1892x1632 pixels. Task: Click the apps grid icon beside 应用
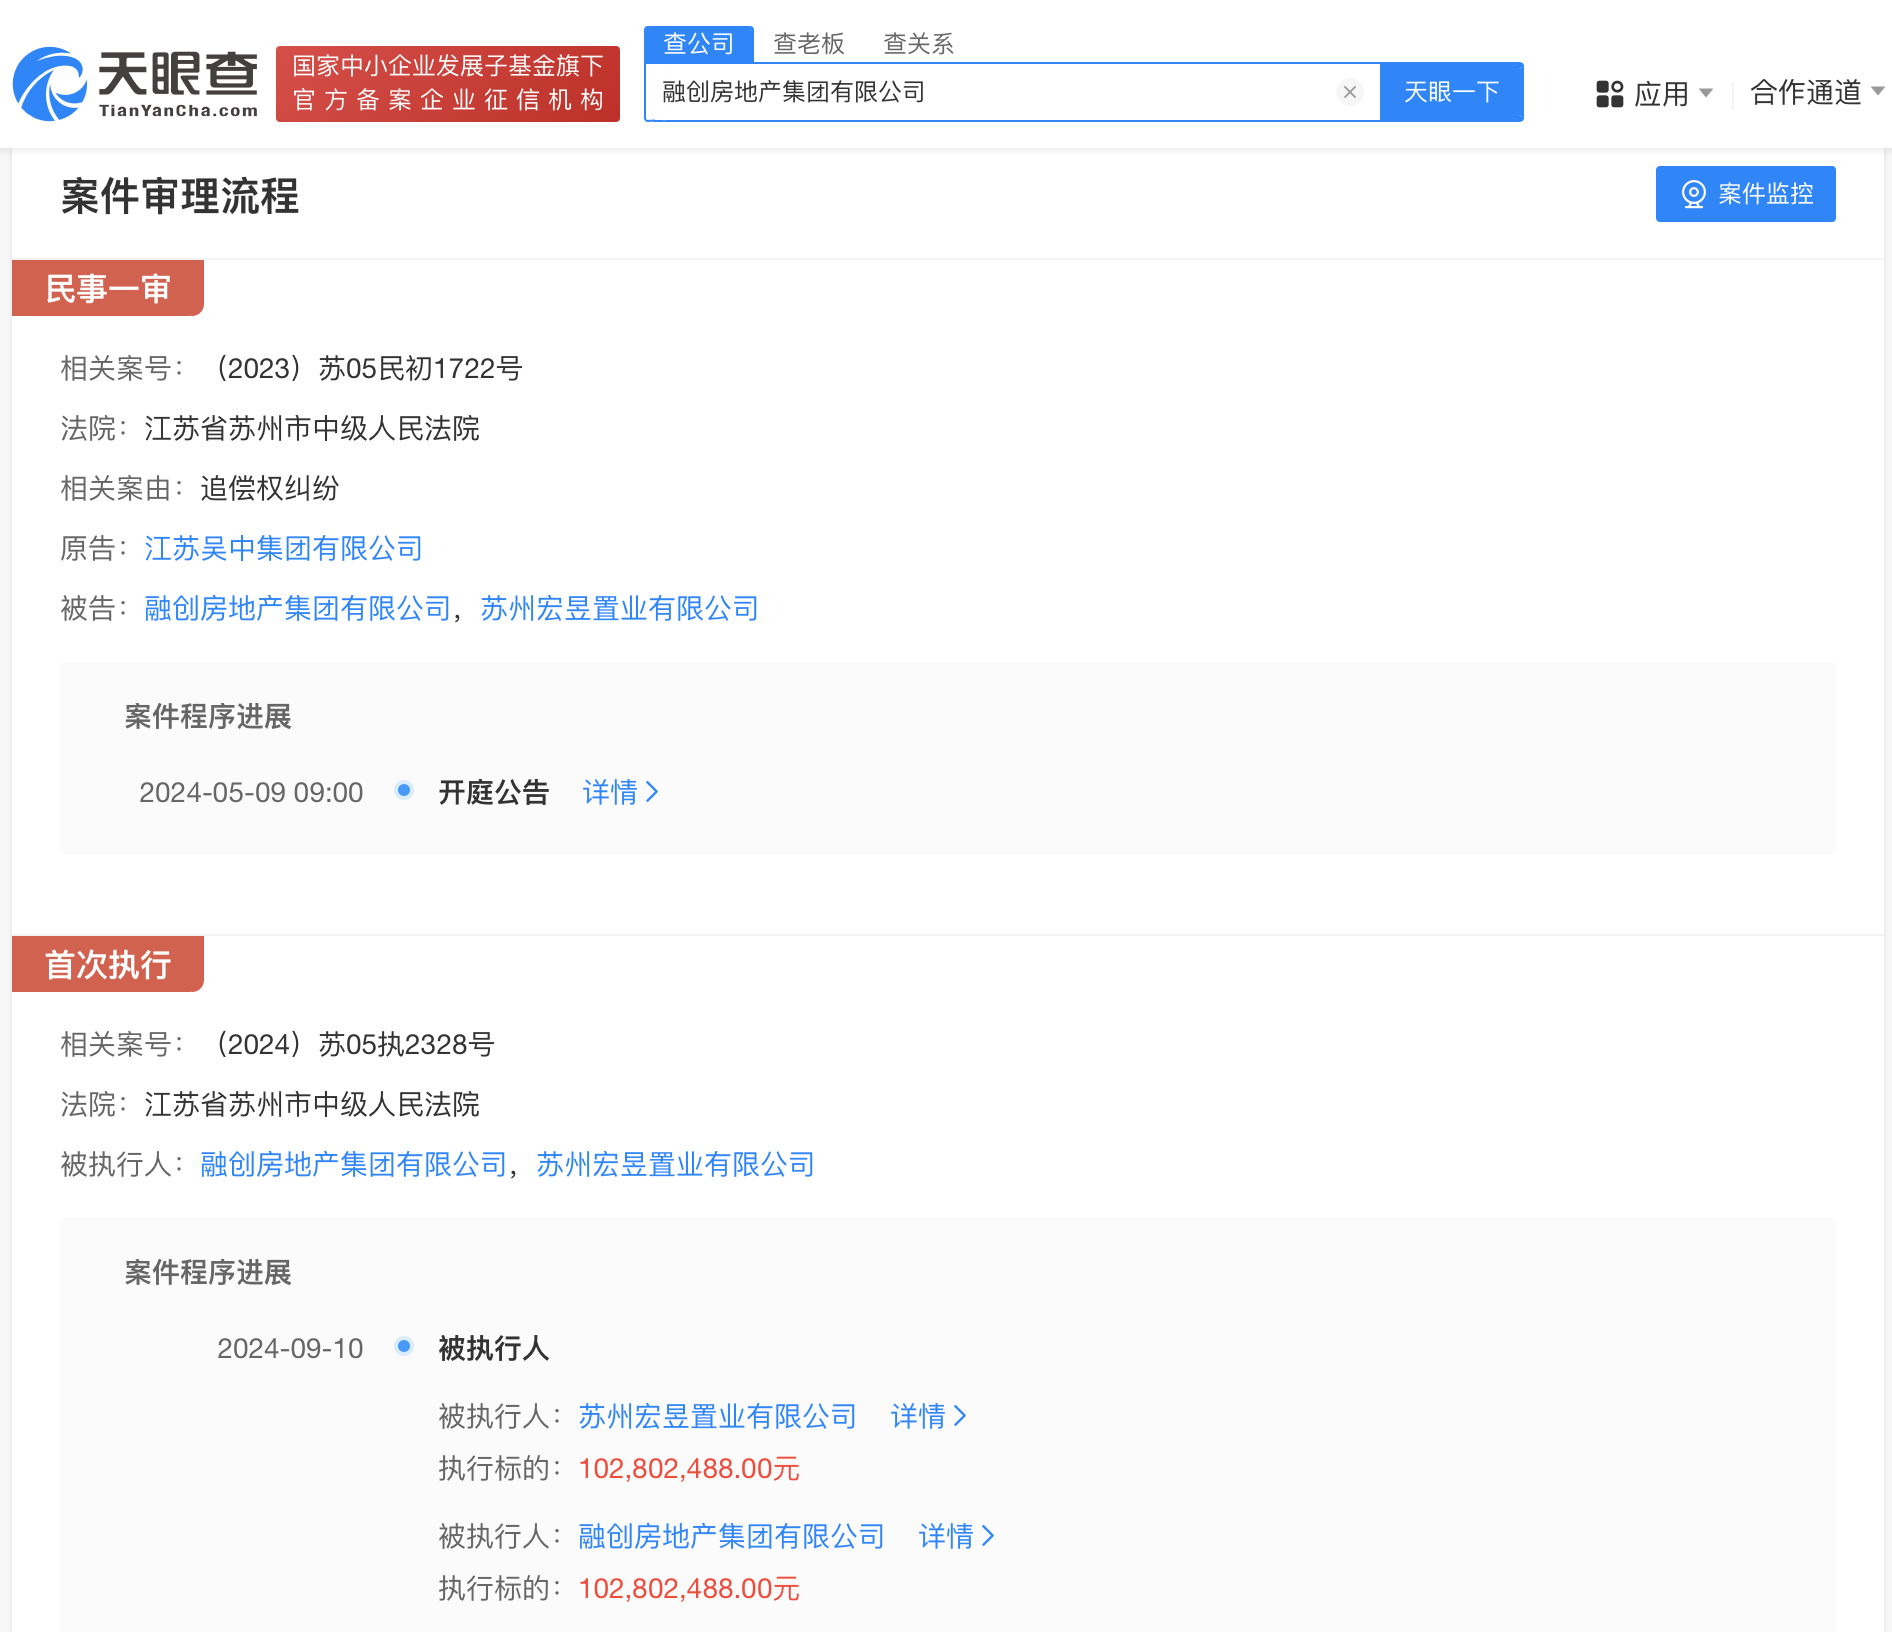1609,93
